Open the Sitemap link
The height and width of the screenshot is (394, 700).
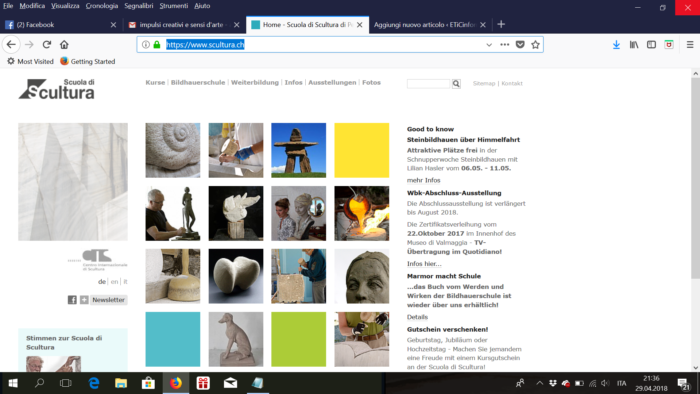[484, 83]
